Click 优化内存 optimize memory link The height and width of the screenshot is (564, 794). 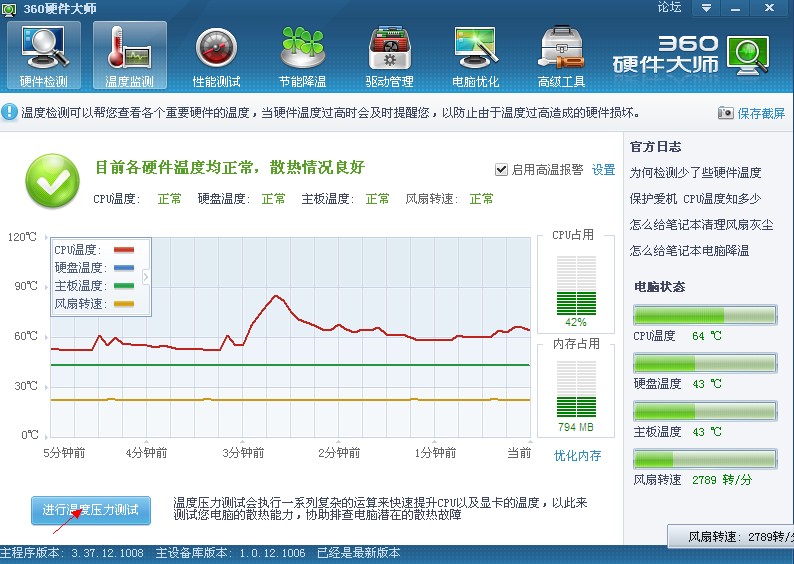pos(577,456)
